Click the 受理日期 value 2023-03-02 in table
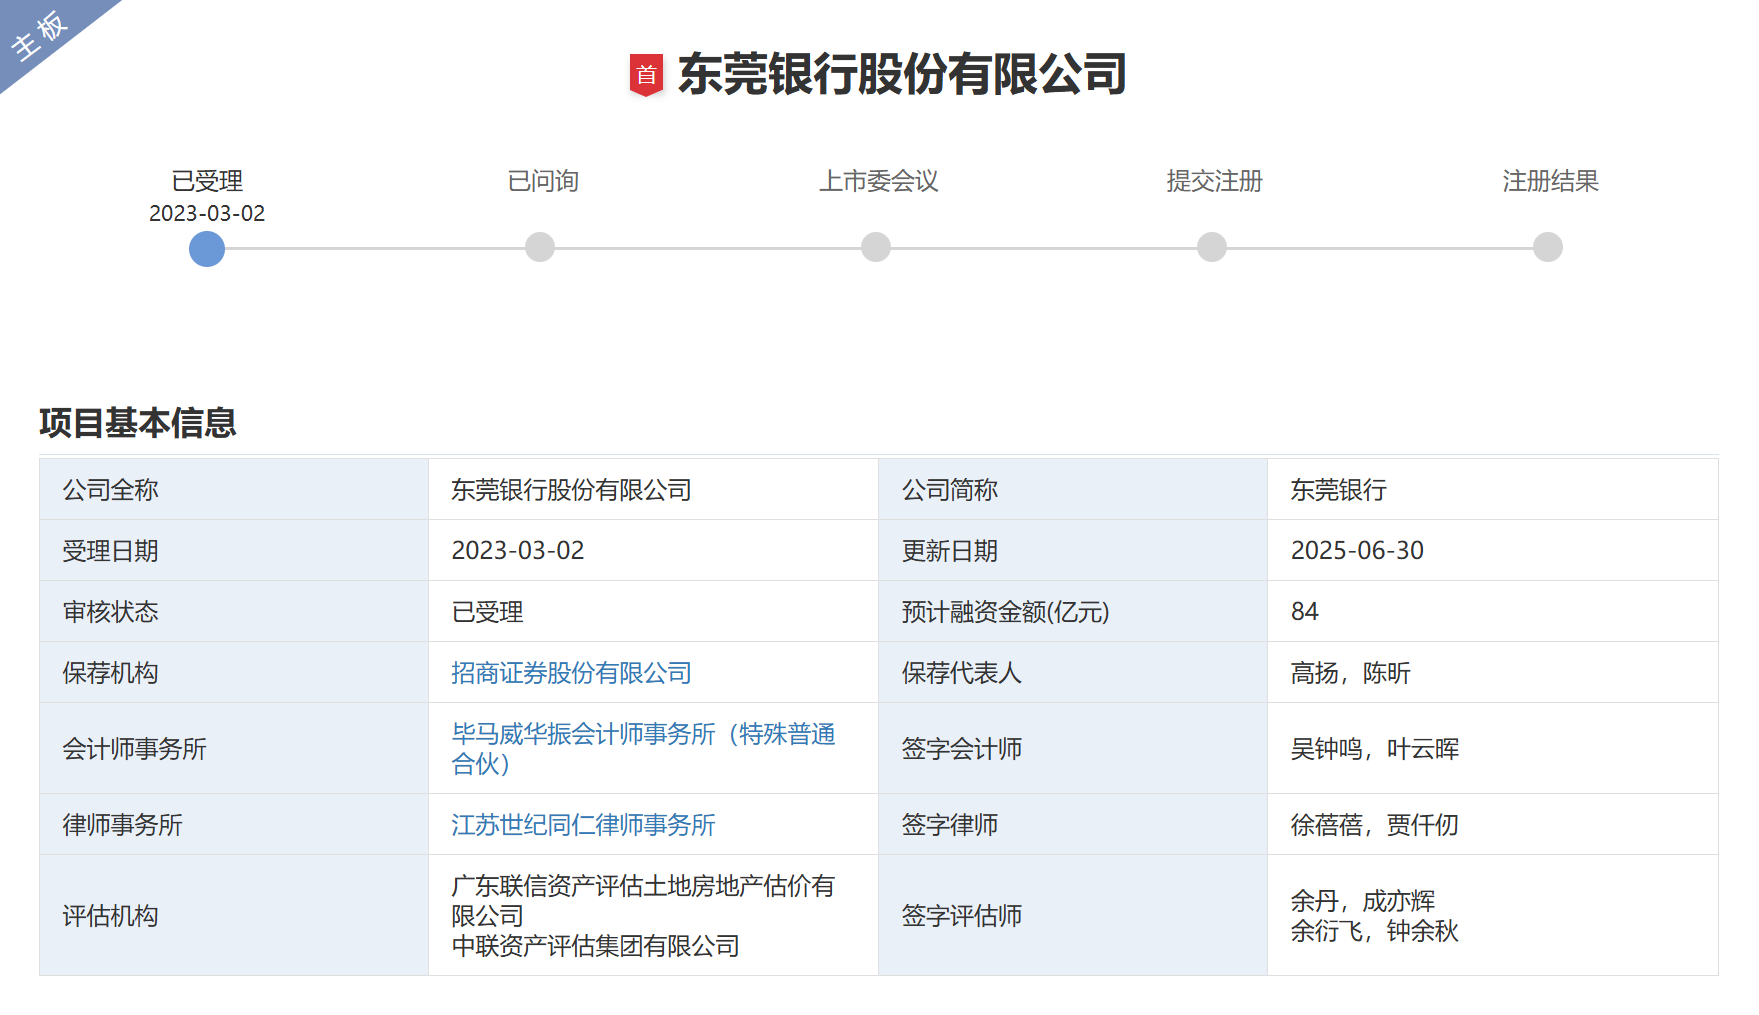Screen dimensions: 1759x1015 point(518,551)
